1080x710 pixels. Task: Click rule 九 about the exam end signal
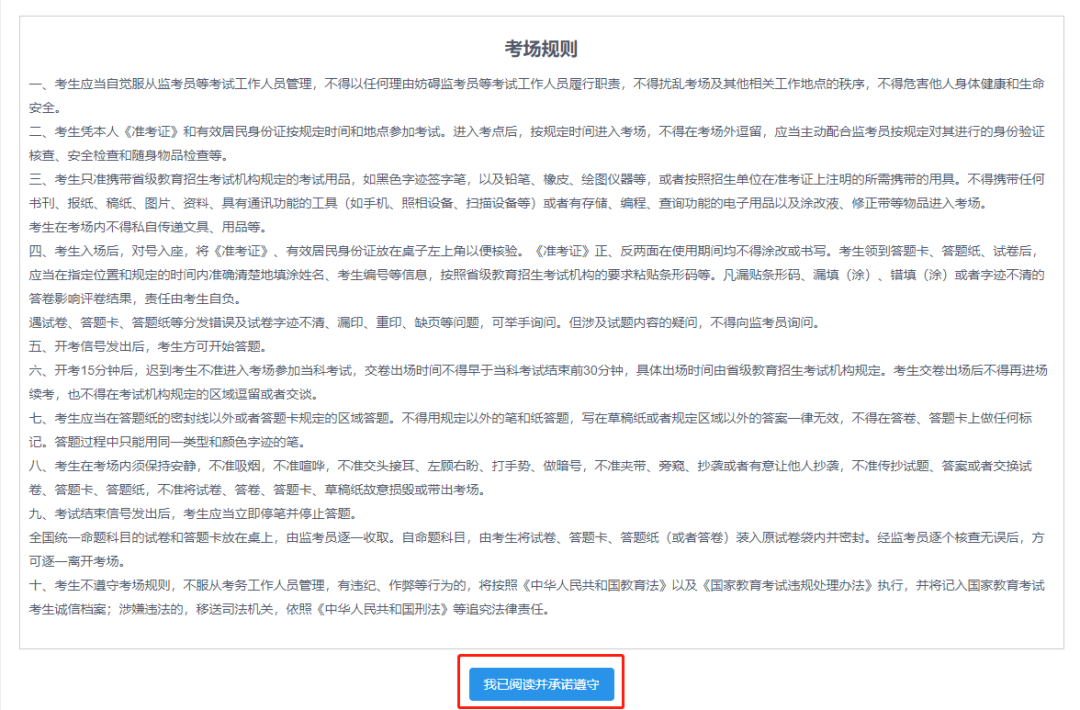coord(190,513)
